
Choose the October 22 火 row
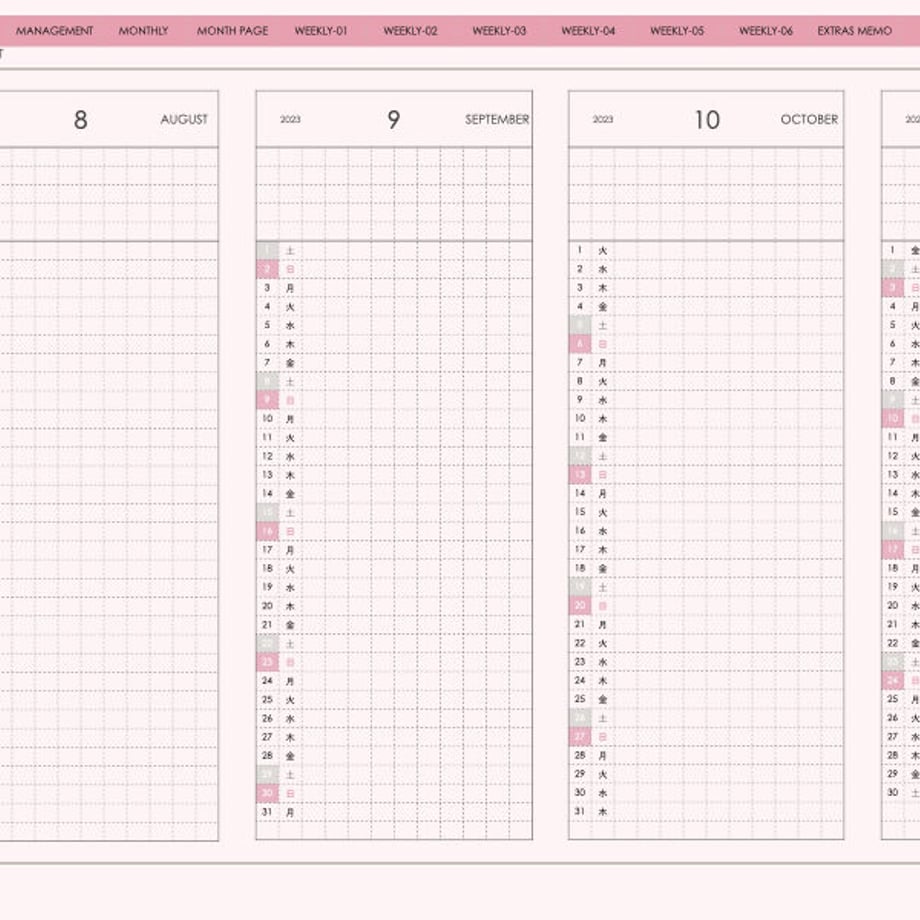706,643
